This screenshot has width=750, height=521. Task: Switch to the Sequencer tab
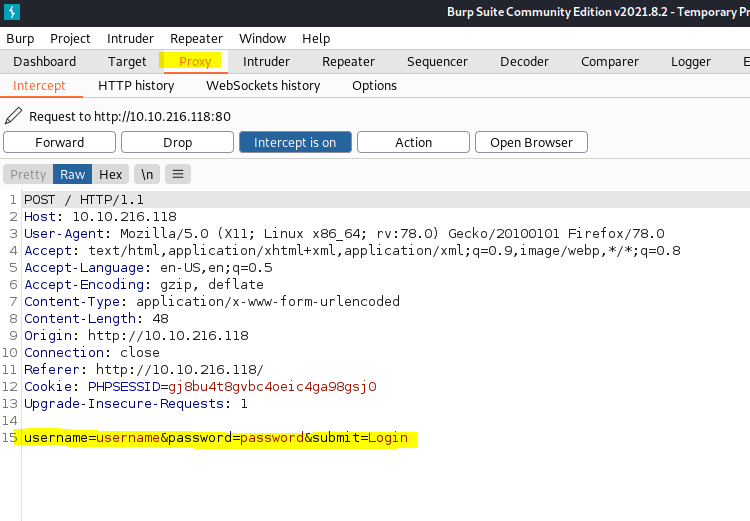coord(437,61)
